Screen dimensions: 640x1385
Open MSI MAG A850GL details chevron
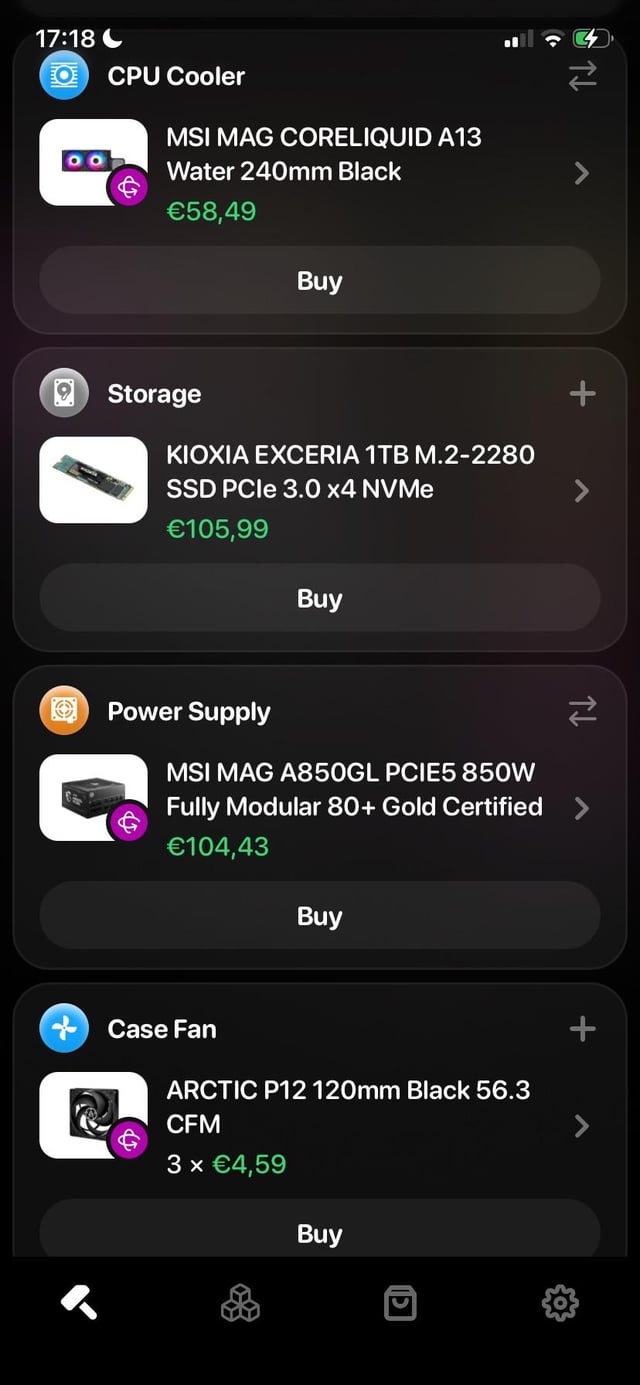[582, 808]
